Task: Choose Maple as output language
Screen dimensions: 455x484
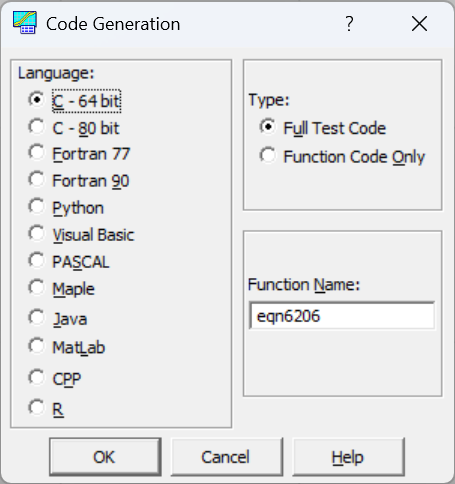Action: (61, 289)
